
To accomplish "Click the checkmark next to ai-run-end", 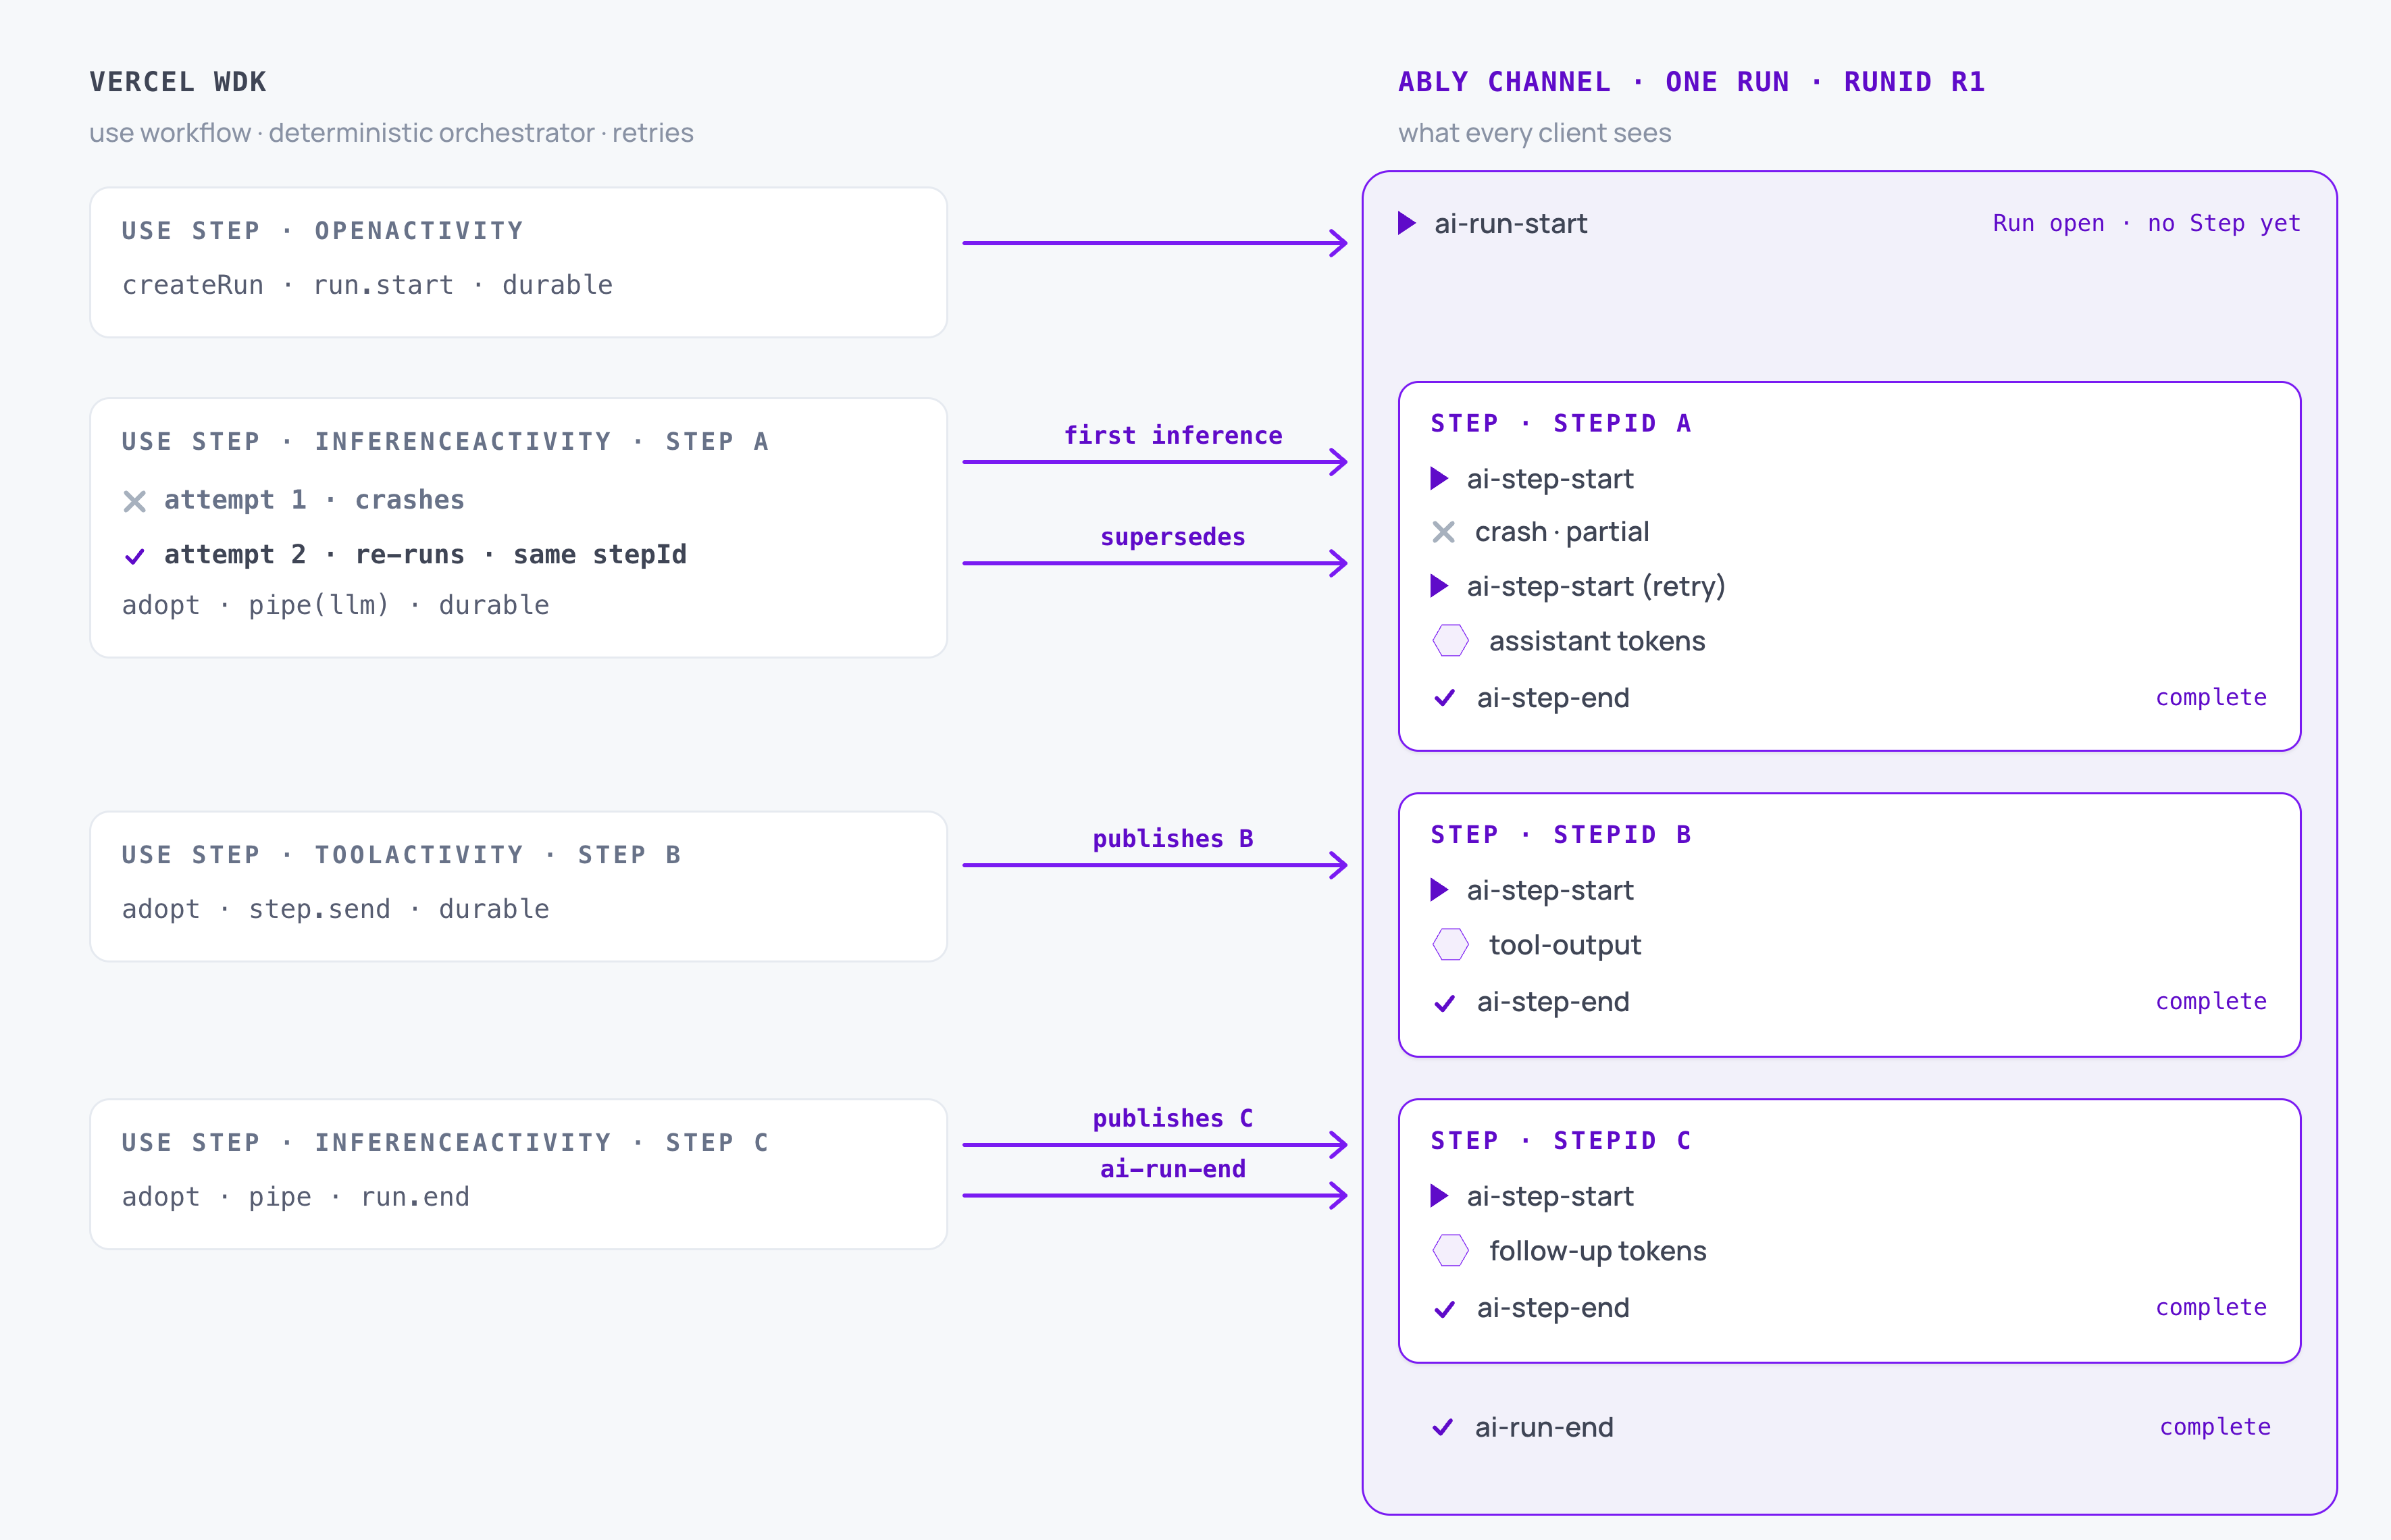I will [x=1442, y=1427].
